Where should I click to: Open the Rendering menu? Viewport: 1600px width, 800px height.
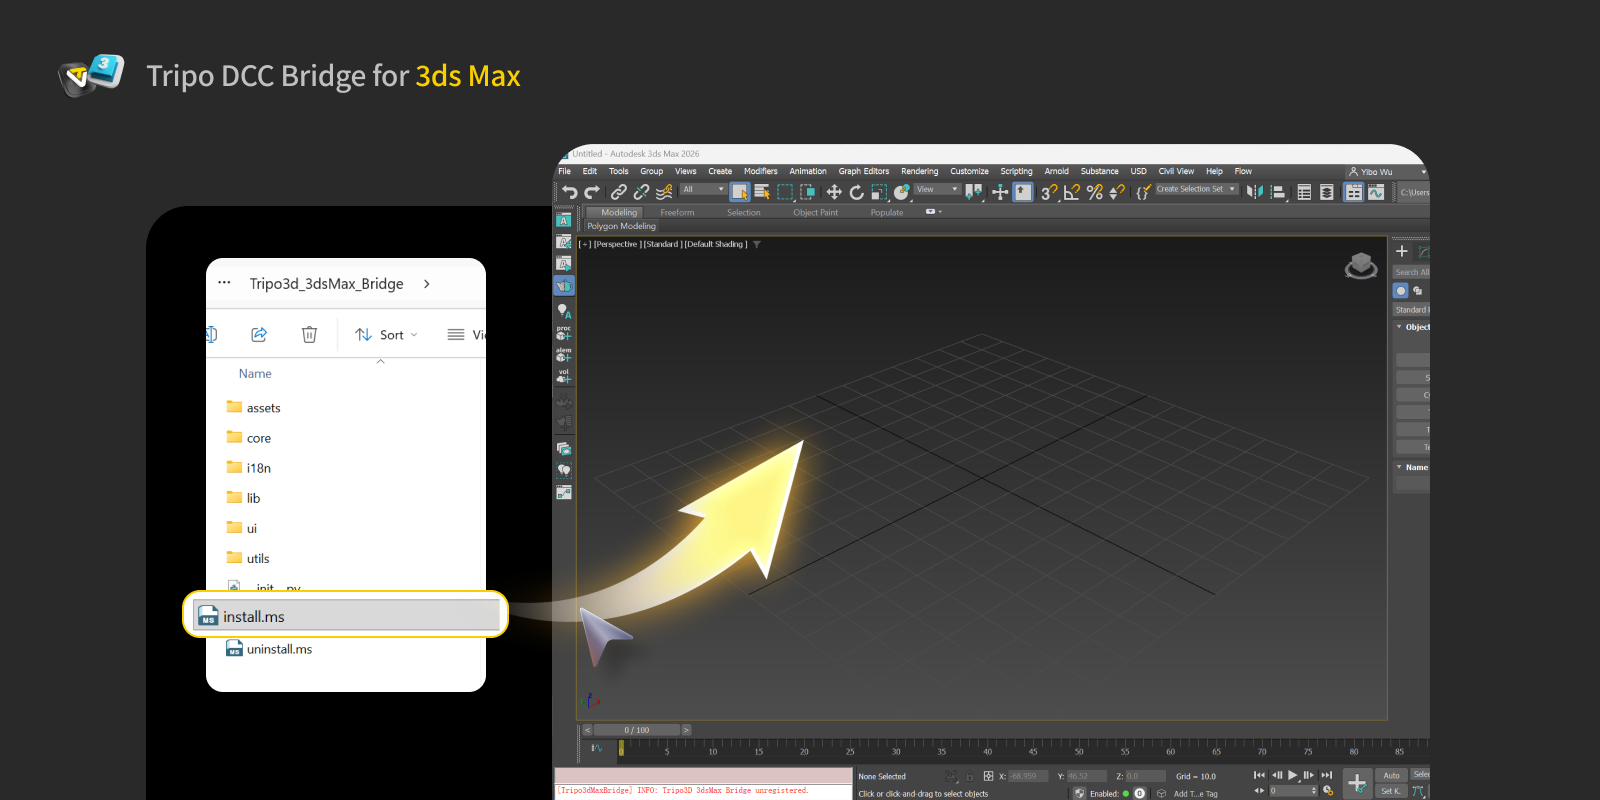pos(919,171)
